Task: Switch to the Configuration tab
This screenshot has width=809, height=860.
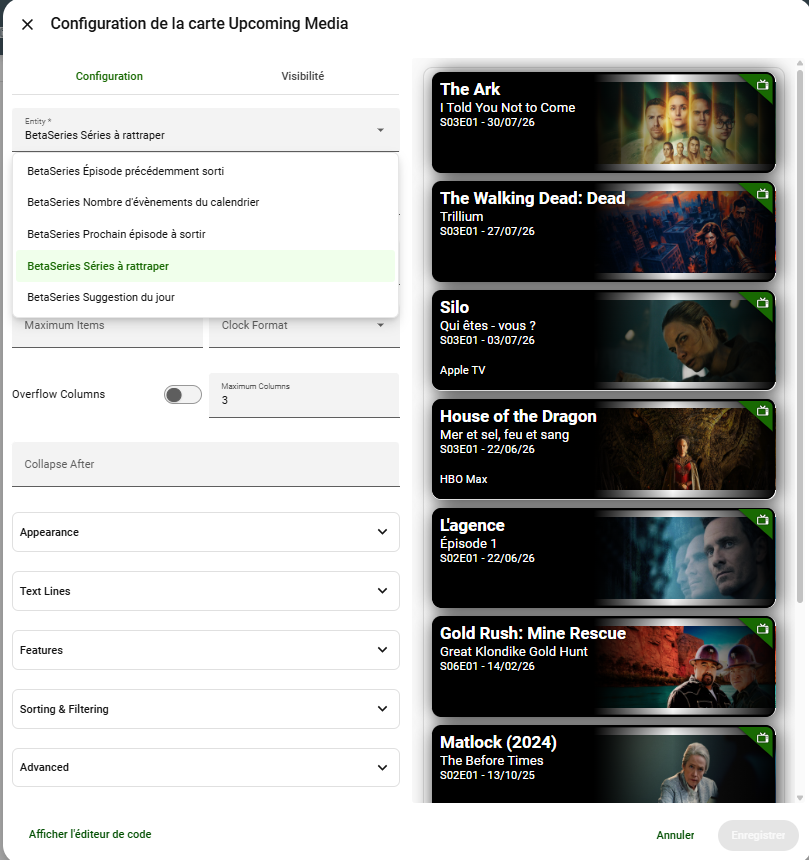Action: click(109, 76)
